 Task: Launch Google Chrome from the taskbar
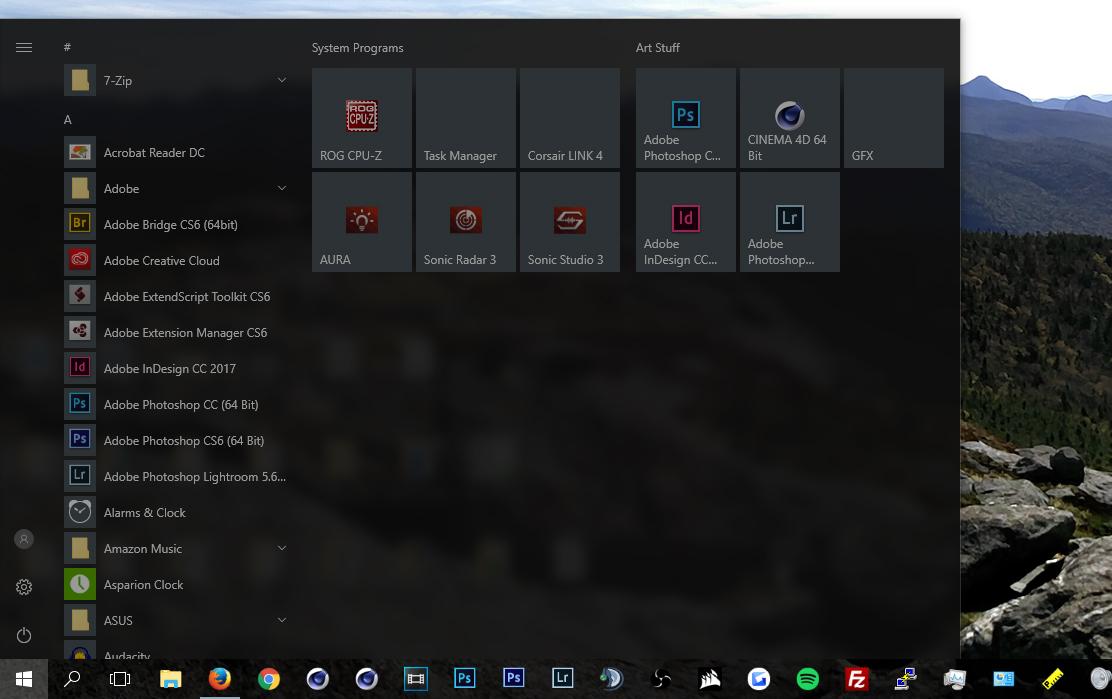click(269, 679)
